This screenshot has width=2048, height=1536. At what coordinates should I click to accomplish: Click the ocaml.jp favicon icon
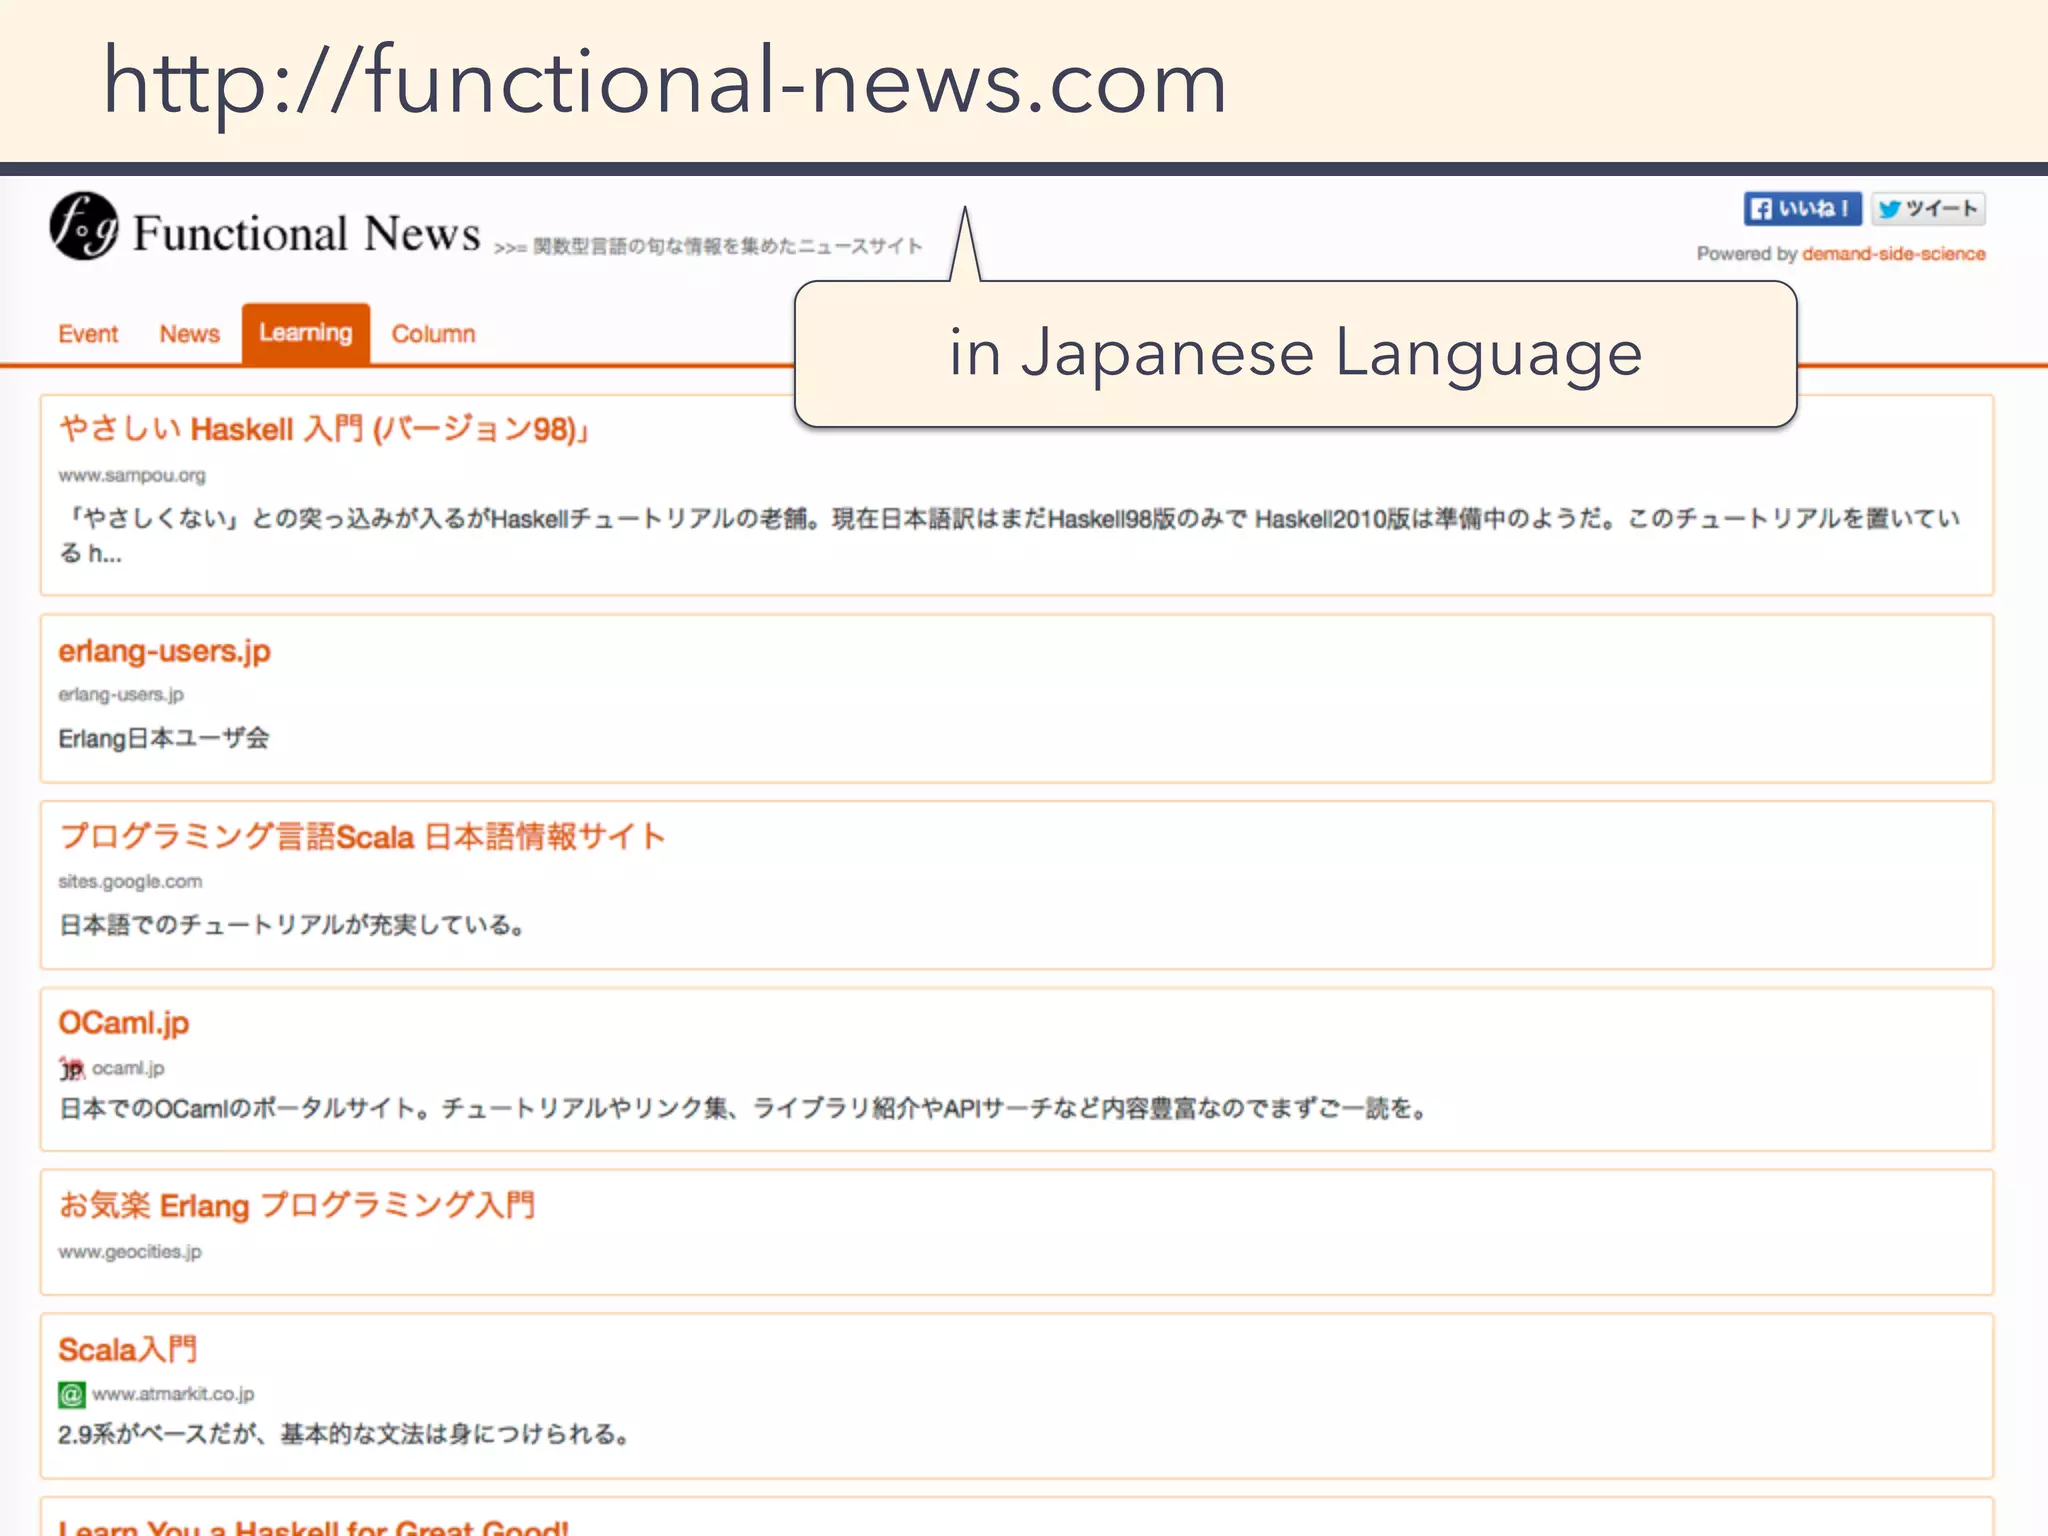[71, 1069]
